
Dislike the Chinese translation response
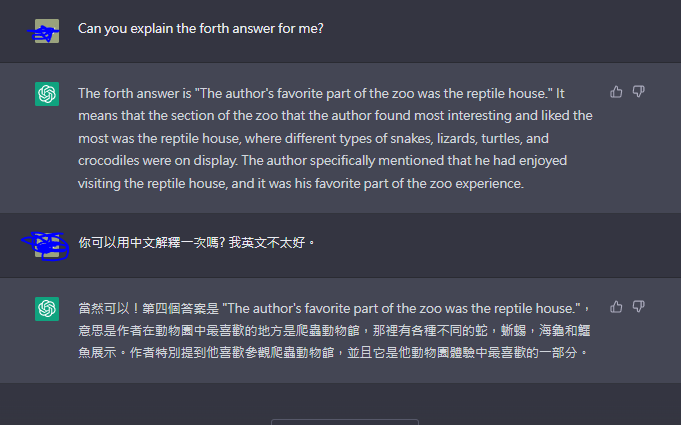pos(639,306)
